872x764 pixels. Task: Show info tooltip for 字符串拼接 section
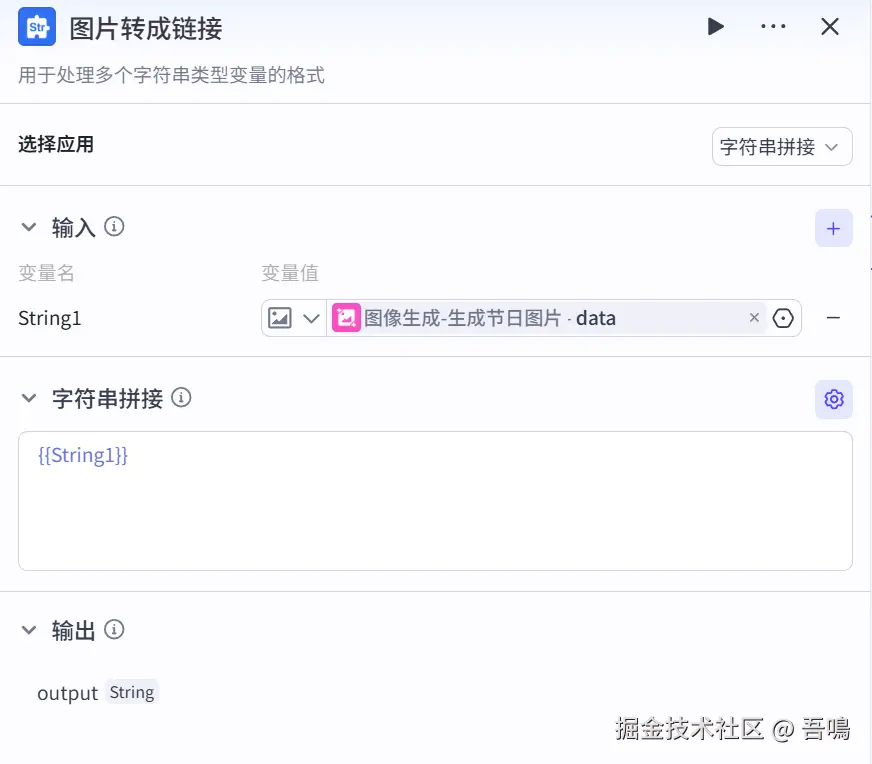[181, 398]
